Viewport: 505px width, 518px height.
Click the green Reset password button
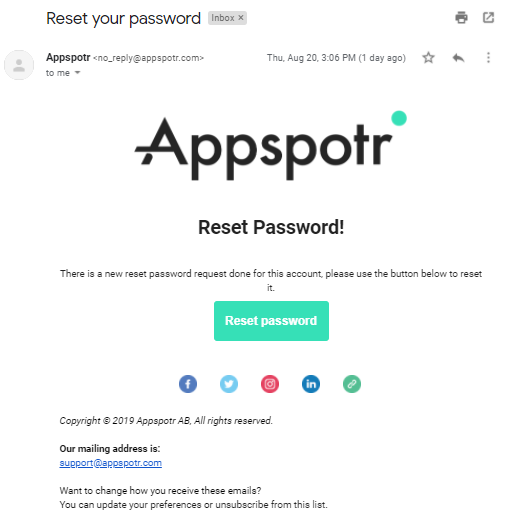271,321
